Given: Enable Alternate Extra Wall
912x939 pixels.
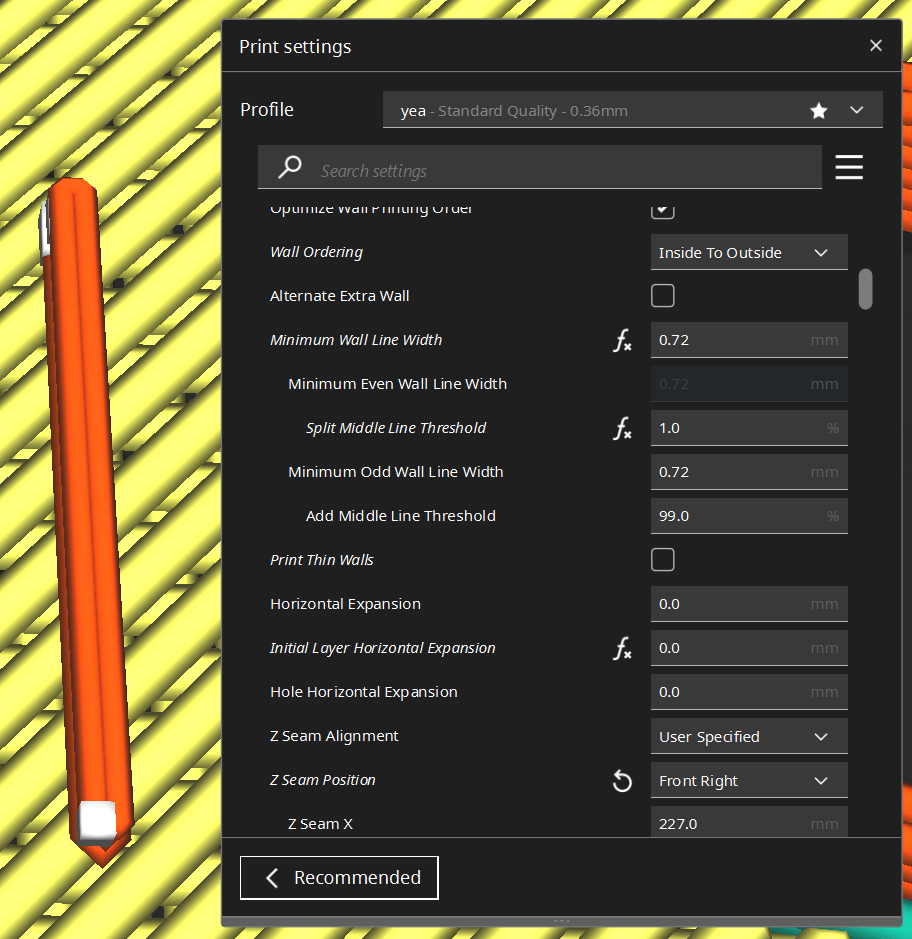Looking at the screenshot, I should pos(662,295).
